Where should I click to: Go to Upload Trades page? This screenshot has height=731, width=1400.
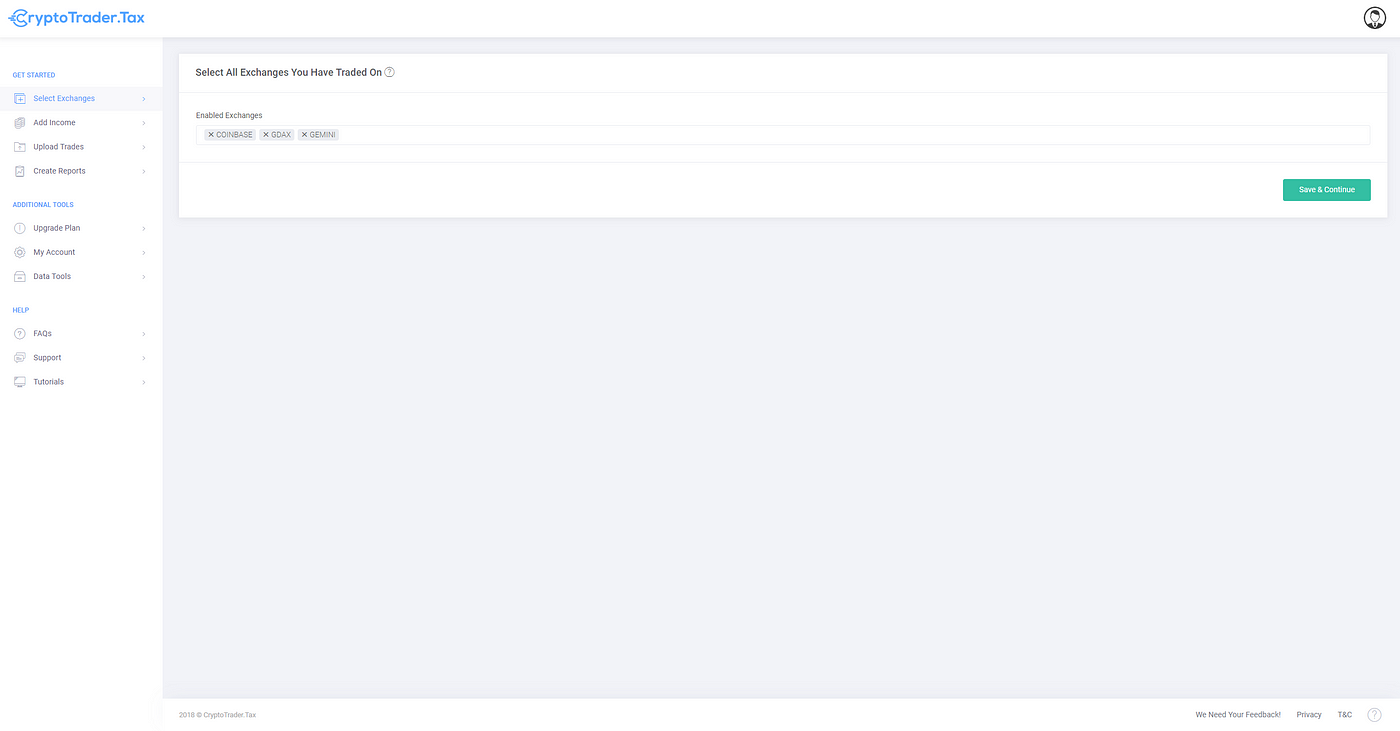(81, 147)
